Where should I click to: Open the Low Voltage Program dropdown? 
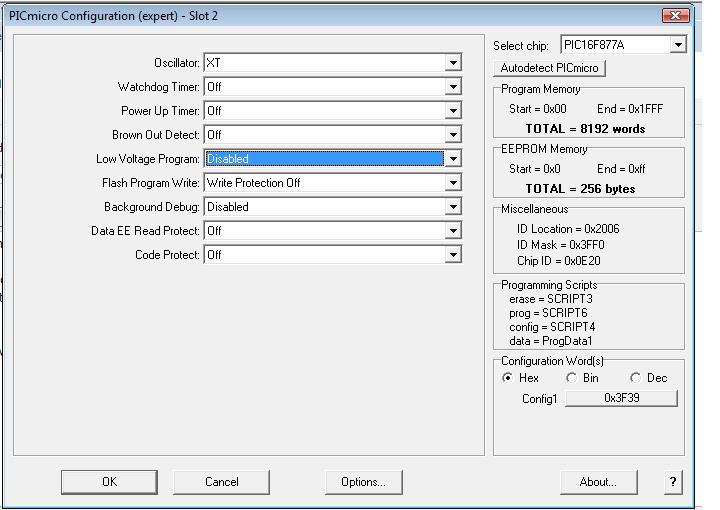tap(453, 159)
